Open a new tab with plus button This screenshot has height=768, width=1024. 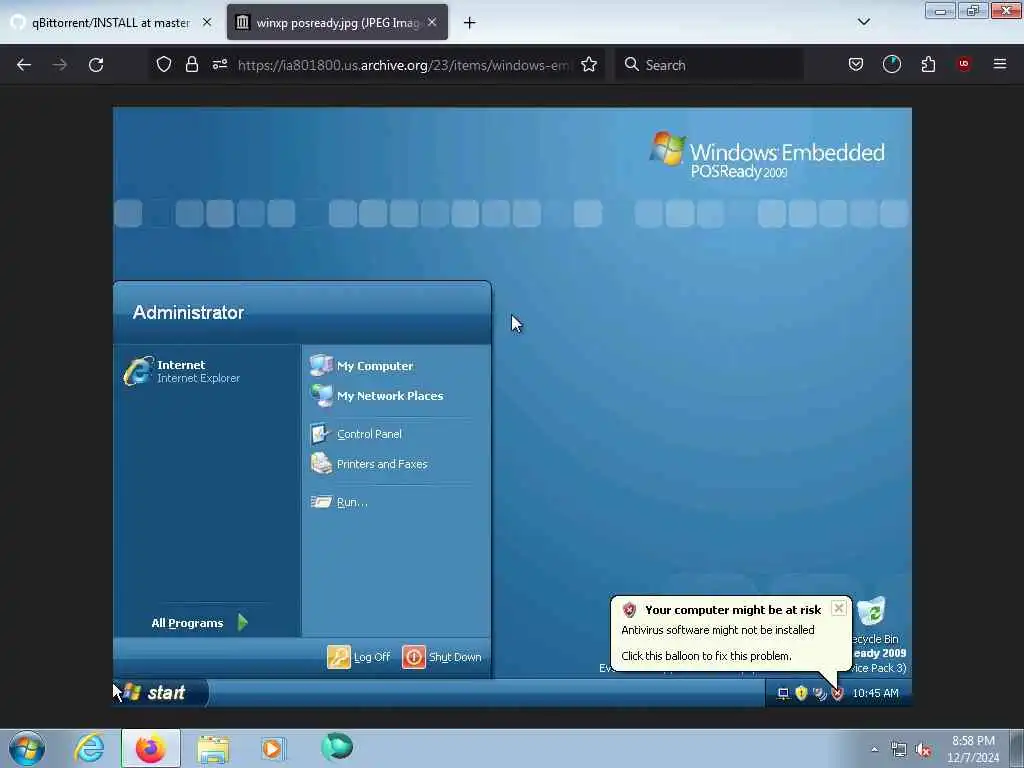click(x=469, y=23)
